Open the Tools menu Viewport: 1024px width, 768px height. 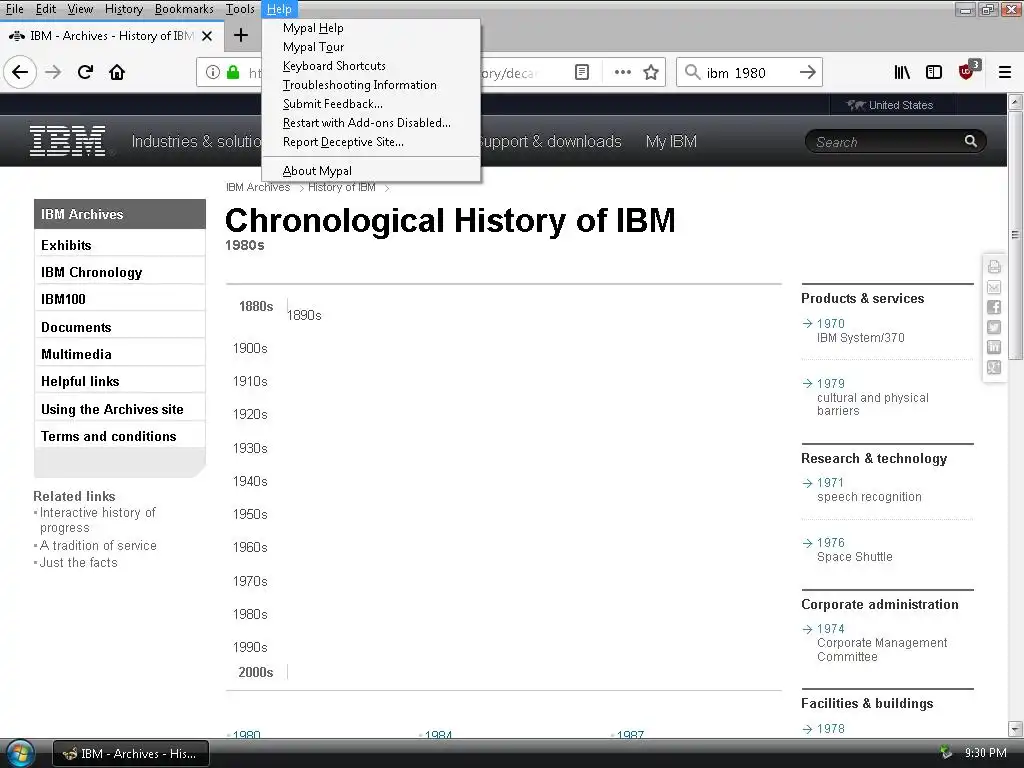pos(240,9)
